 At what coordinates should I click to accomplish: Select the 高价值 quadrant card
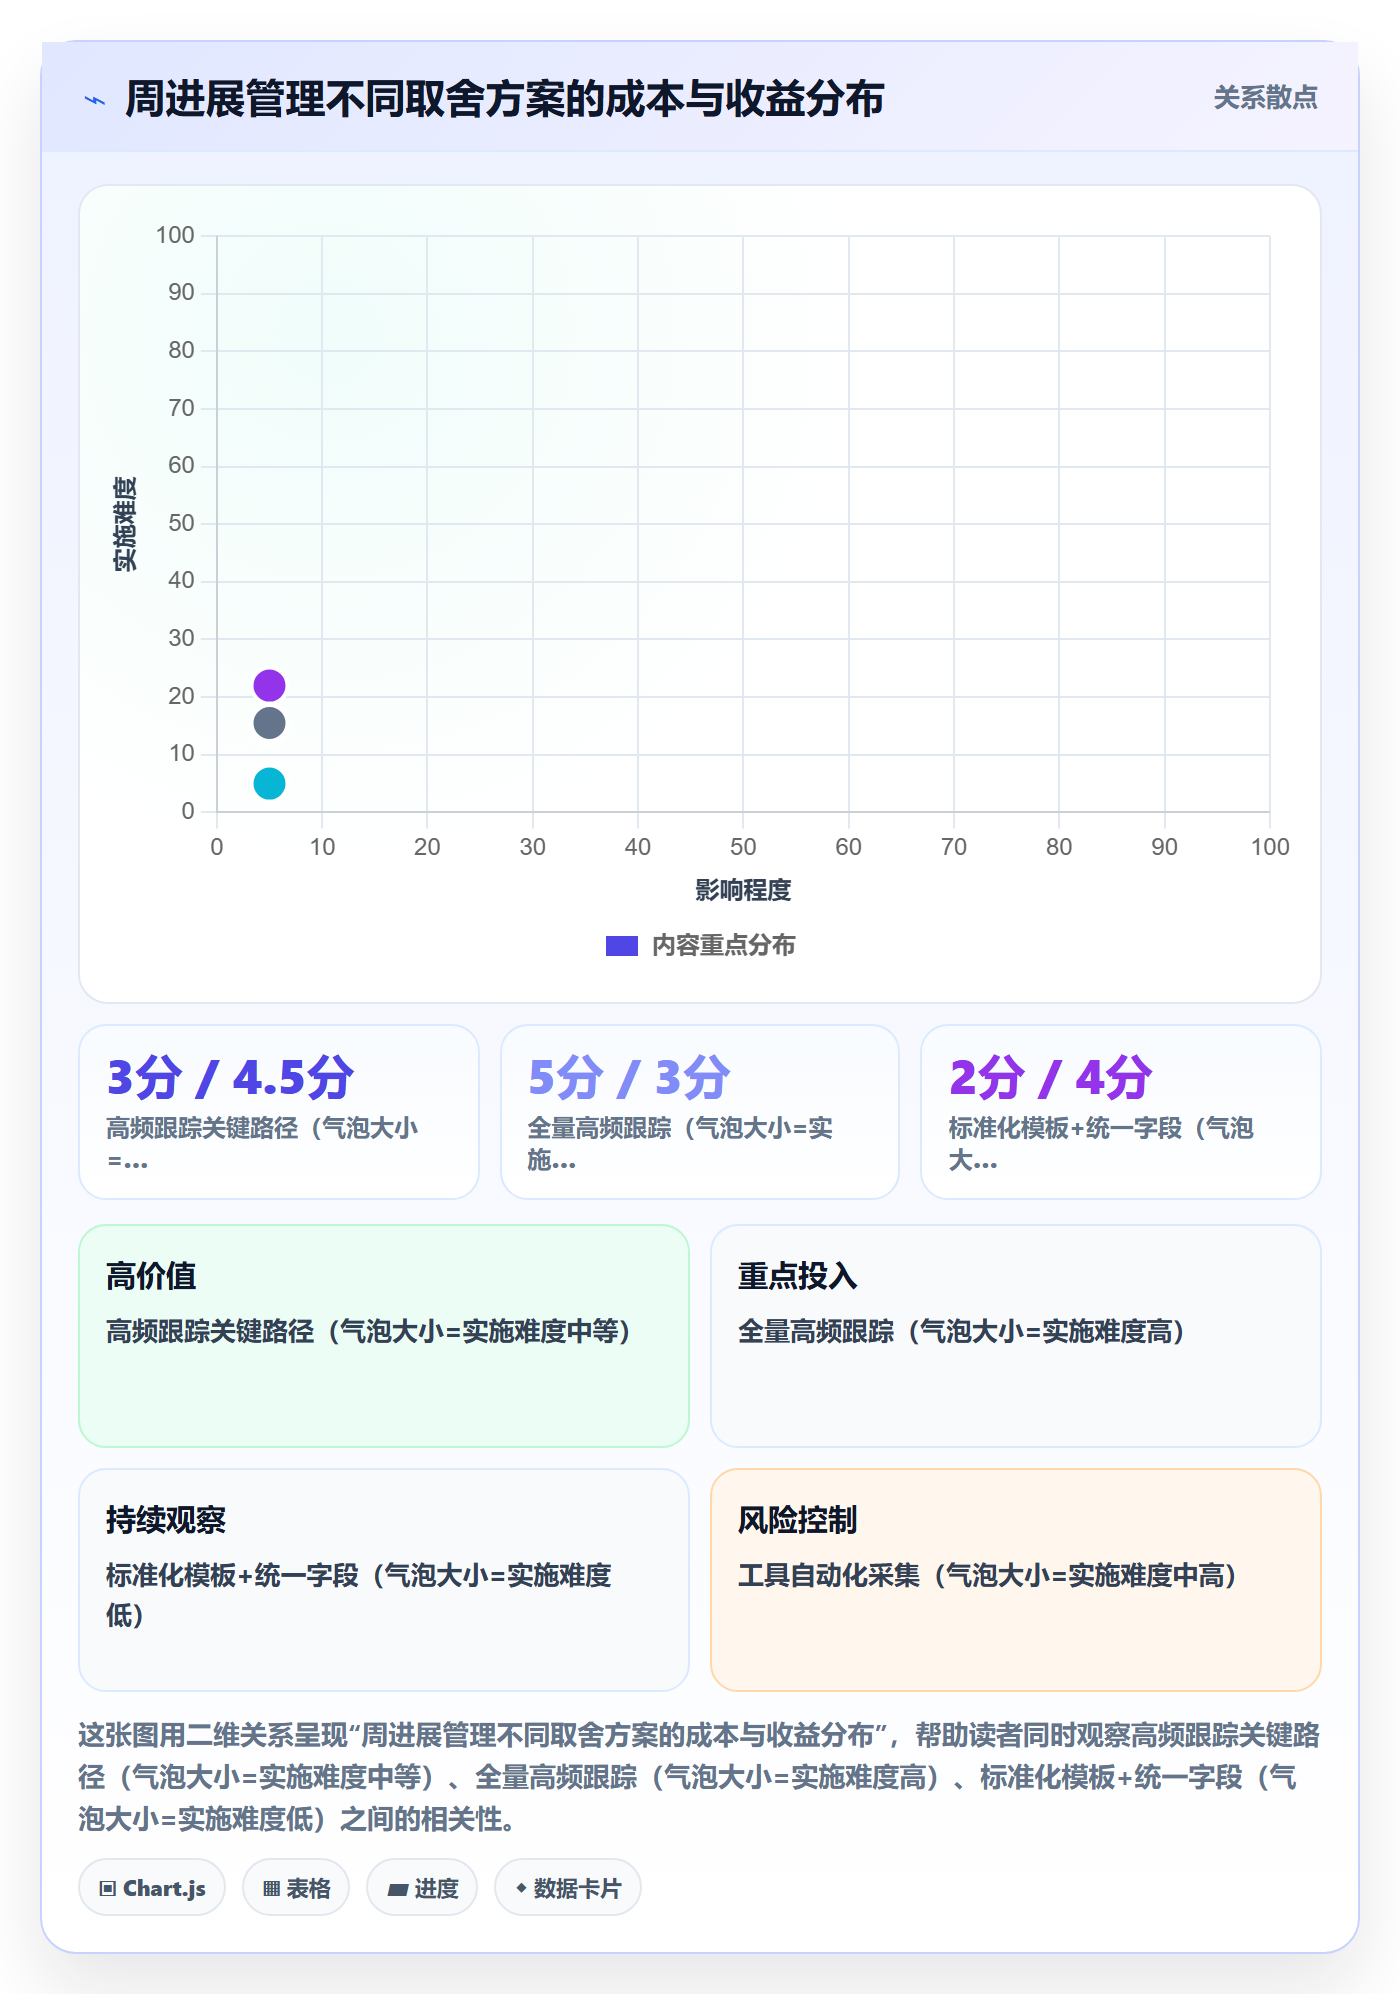384,1335
